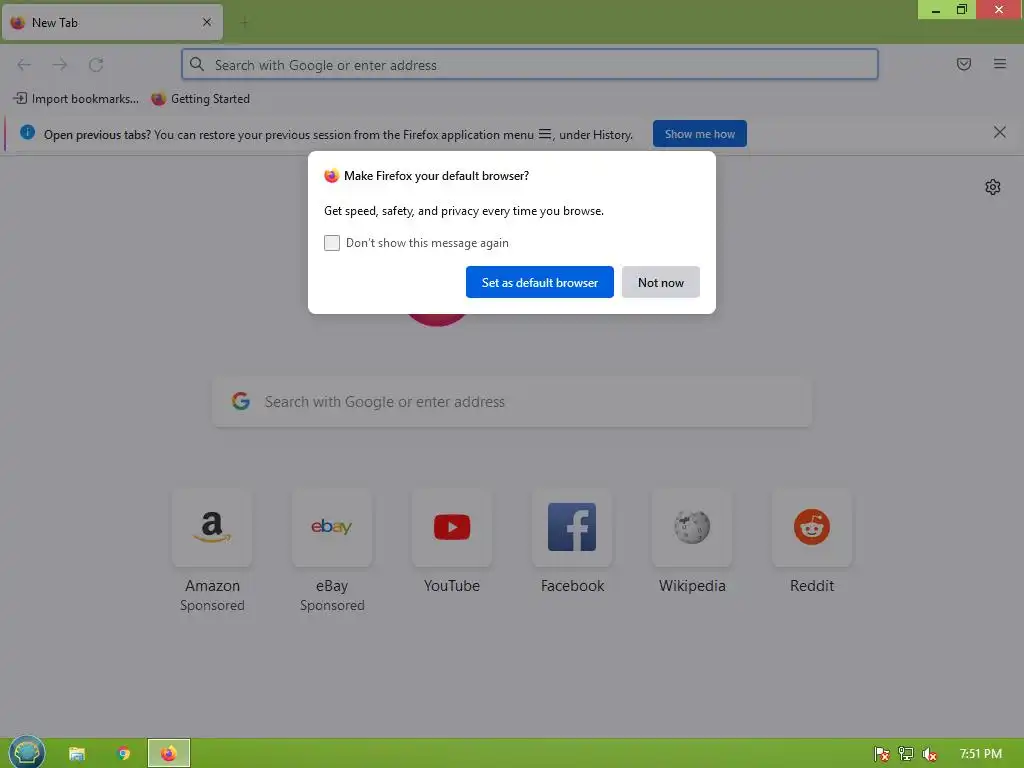The image size is (1024, 768).
Task: Select the New Tab tab
Action: tap(112, 23)
